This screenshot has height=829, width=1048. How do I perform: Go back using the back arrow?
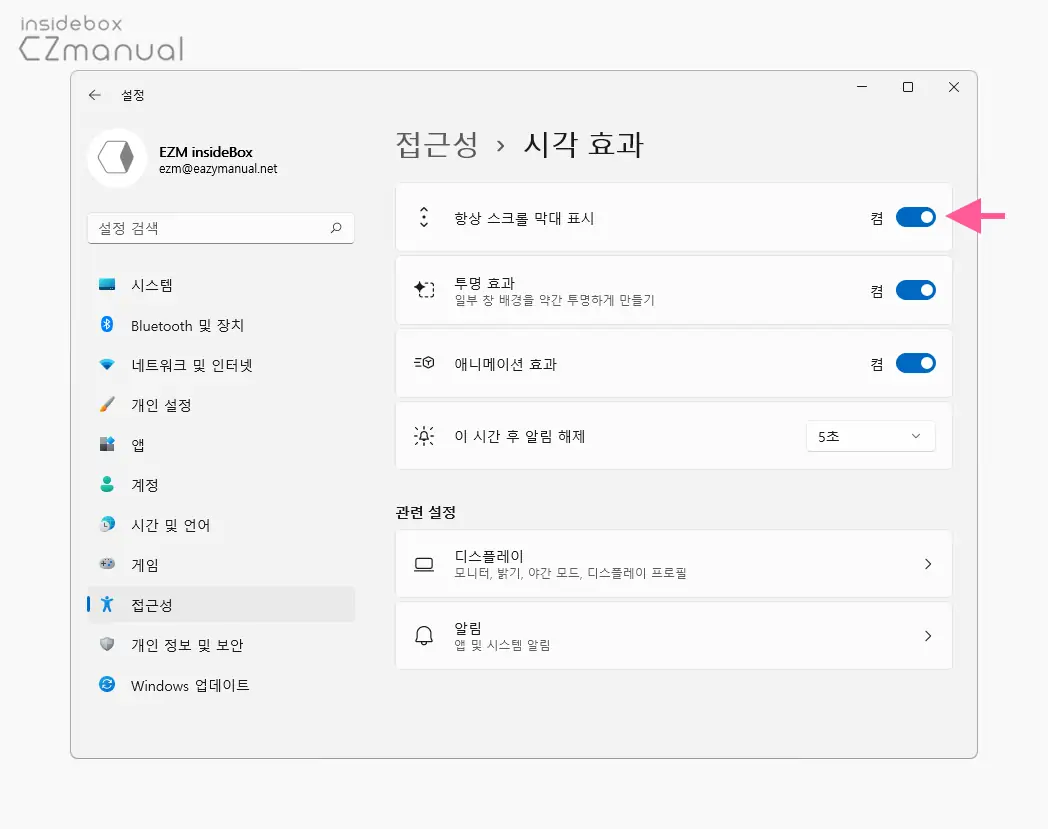tap(95, 95)
